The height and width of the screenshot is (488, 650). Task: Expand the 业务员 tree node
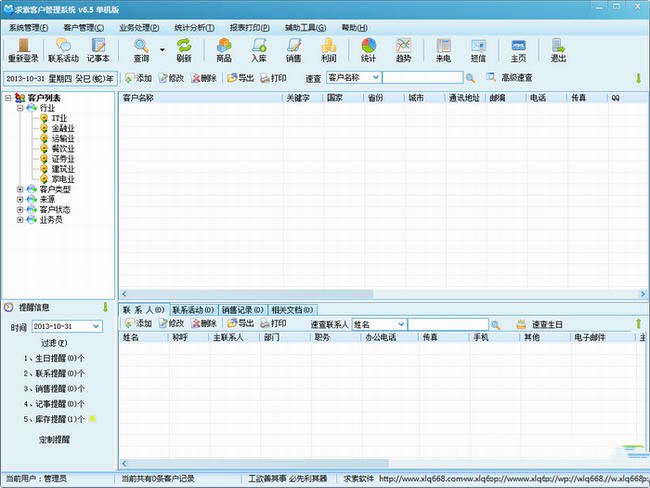[x=20, y=220]
